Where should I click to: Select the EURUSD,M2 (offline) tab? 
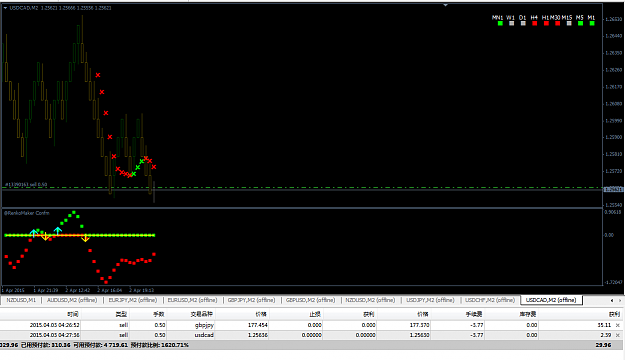(192, 300)
